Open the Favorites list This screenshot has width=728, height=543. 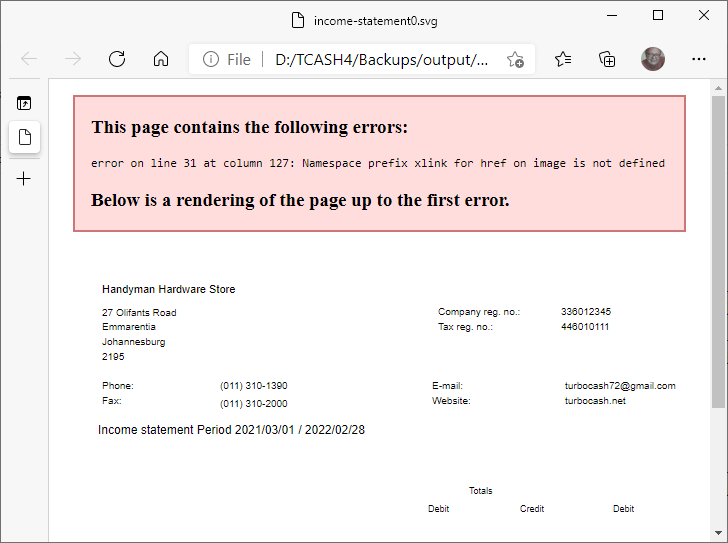(563, 59)
